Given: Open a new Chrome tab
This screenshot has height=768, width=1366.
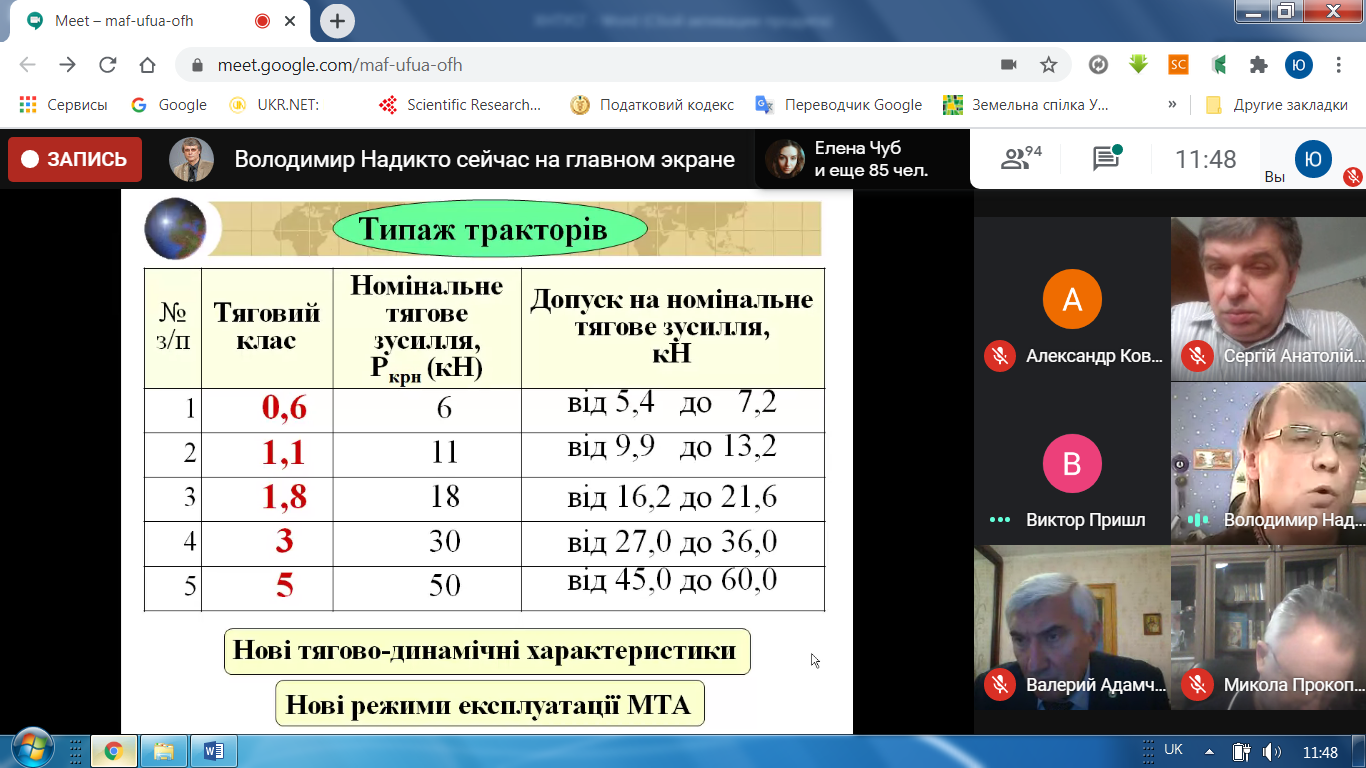Looking at the screenshot, I should [337, 21].
